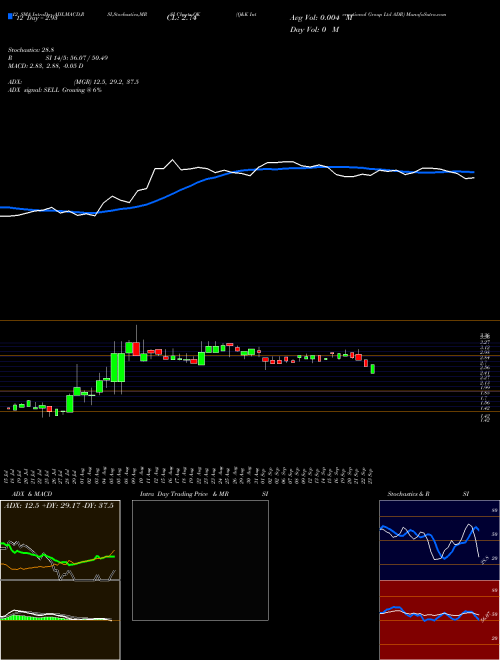The height and width of the screenshot is (660, 500).
Task: Click the RSI 14/5 36.07 / 59.49 line
Action: [58, 58]
